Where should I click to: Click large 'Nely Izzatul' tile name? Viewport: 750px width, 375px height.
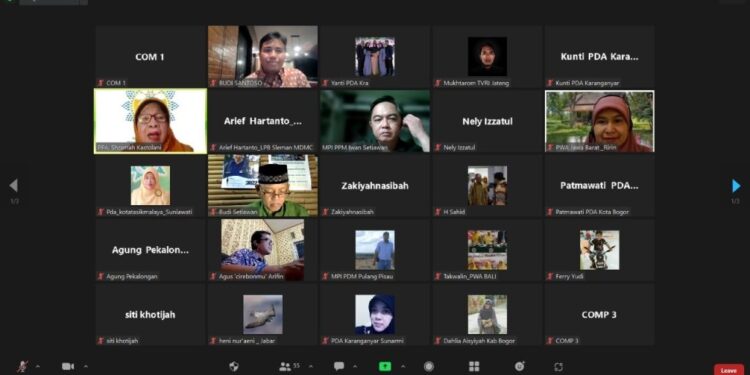click(487, 121)
